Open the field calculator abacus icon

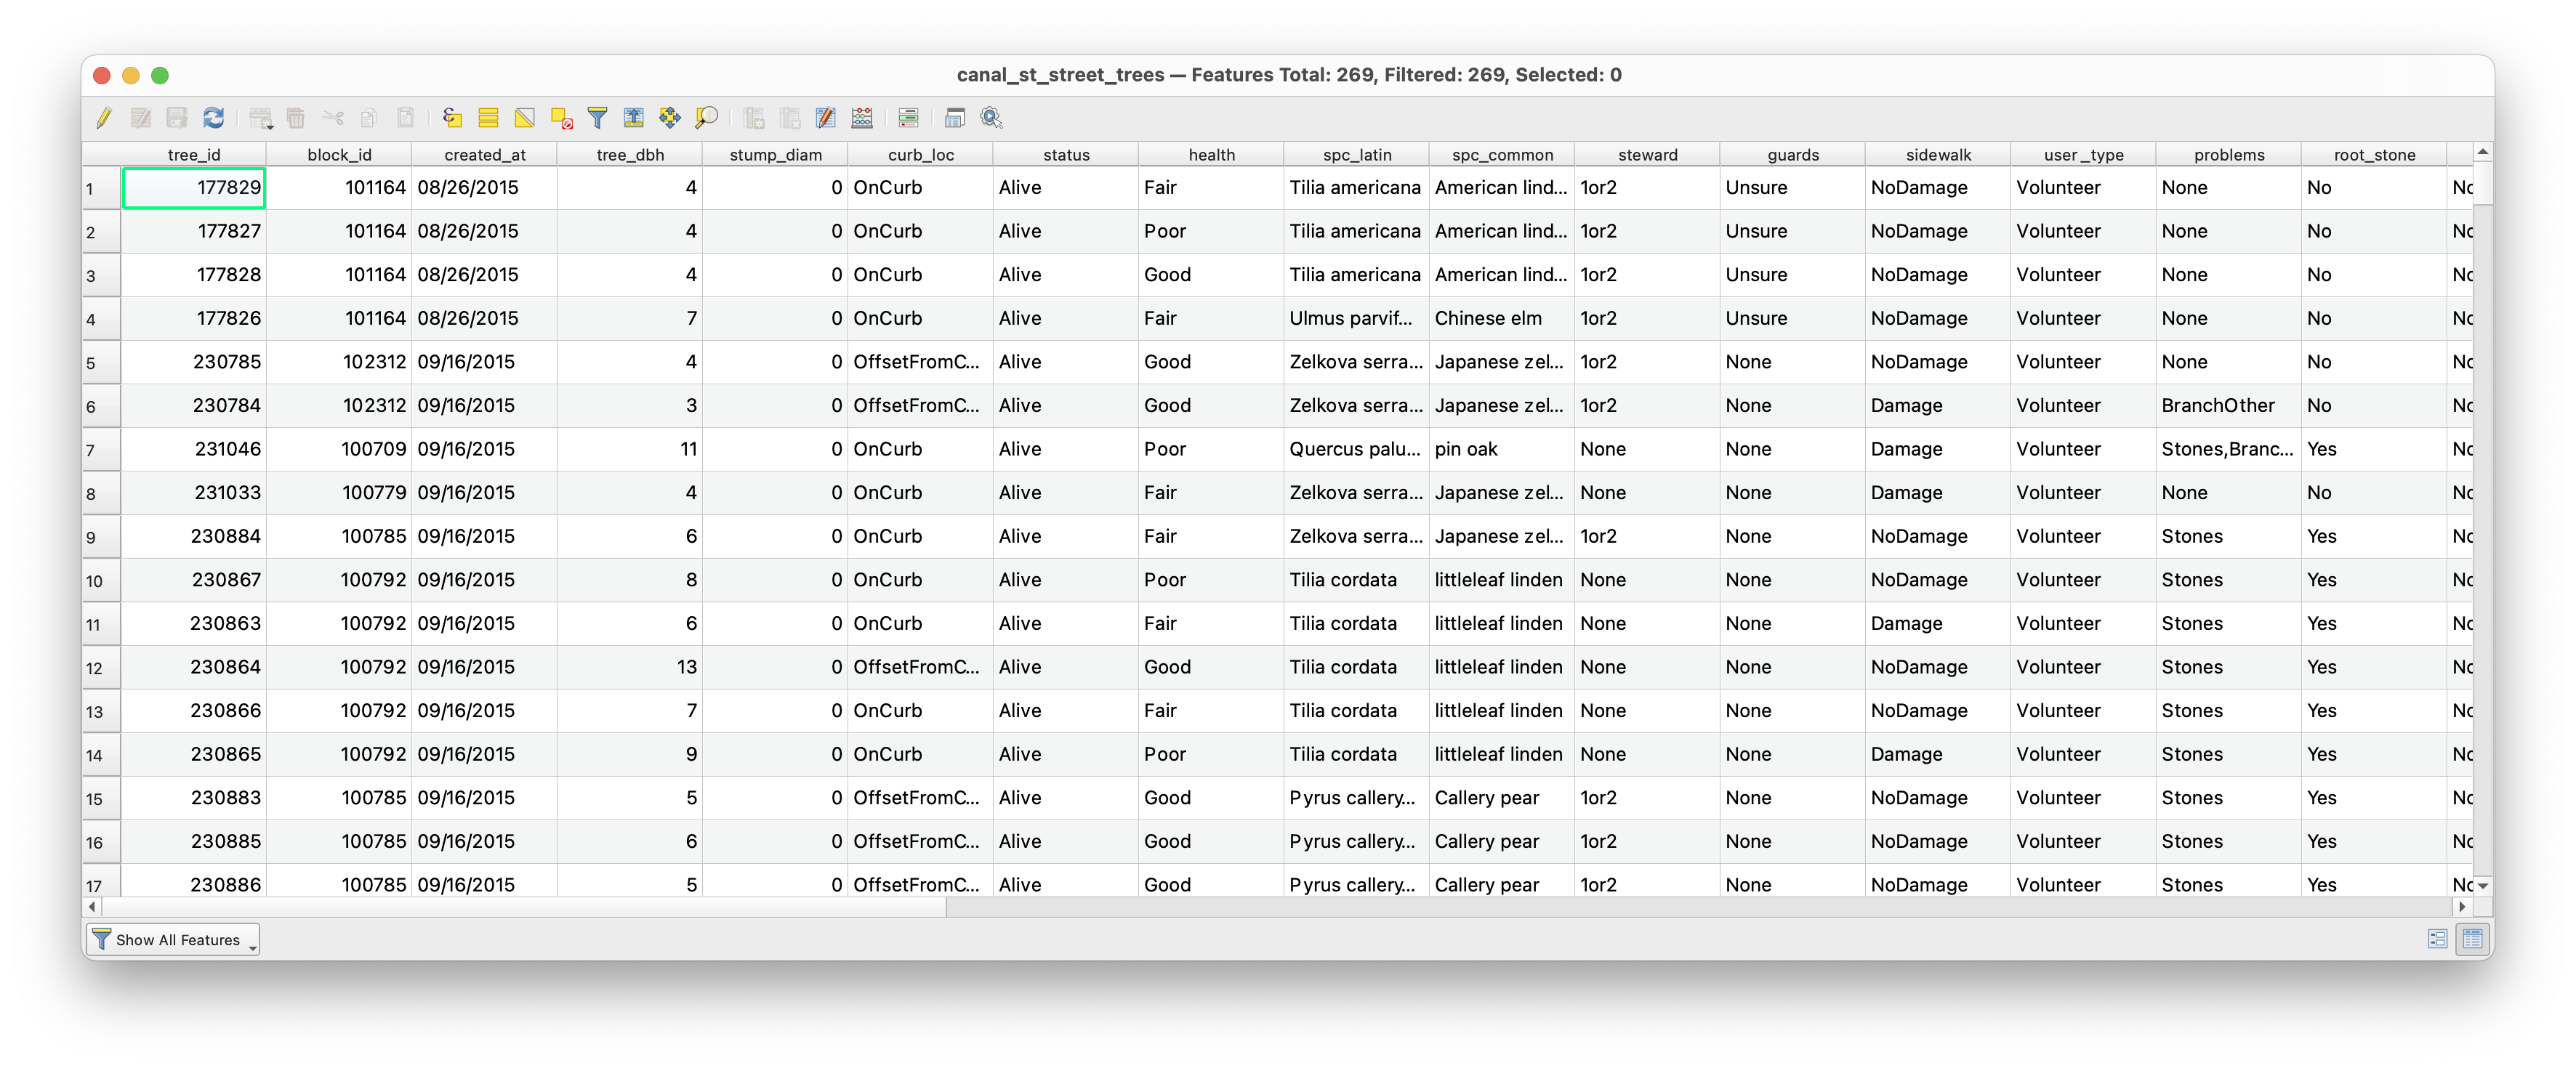click(862, 118)
